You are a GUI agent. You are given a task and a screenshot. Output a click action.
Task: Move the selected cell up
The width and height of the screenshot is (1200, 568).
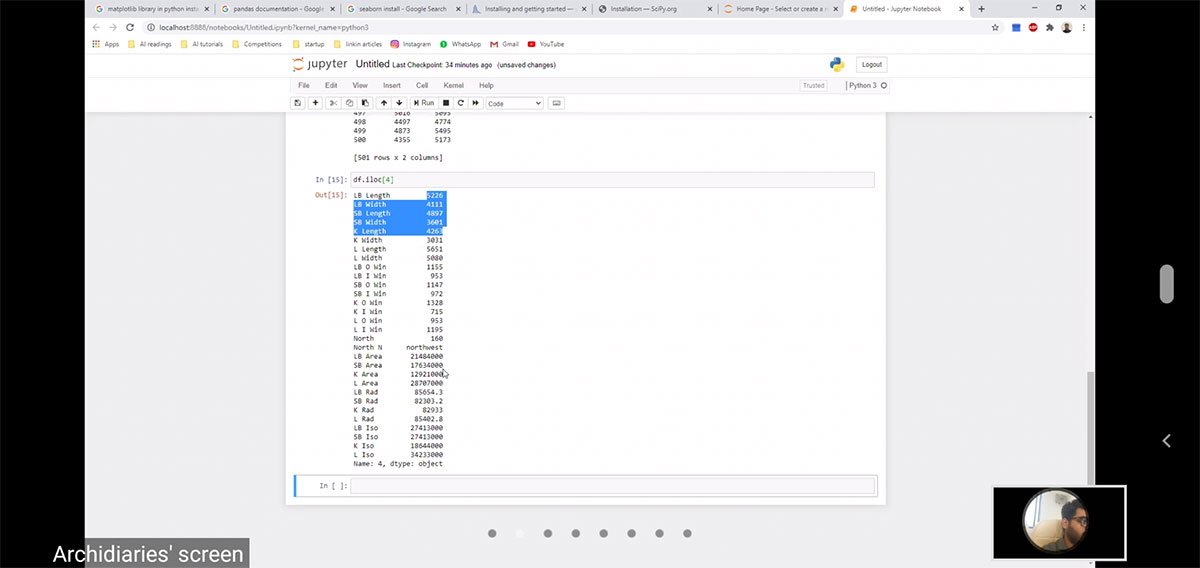point(384,103)
